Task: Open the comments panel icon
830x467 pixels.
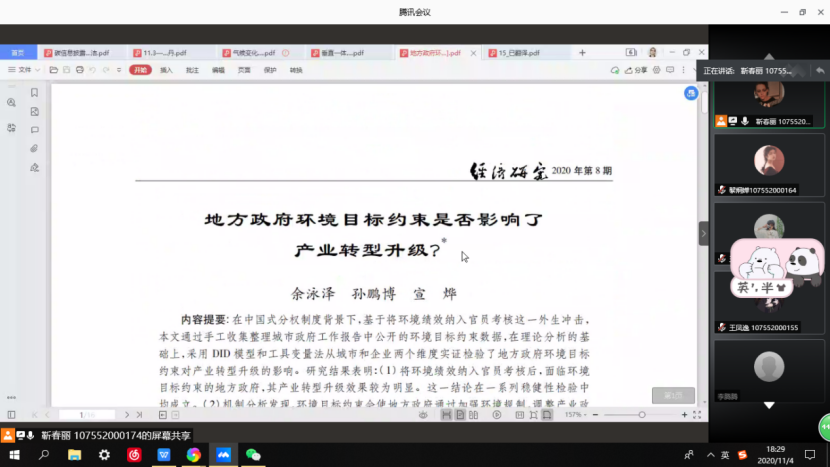Action: point(34,130)
